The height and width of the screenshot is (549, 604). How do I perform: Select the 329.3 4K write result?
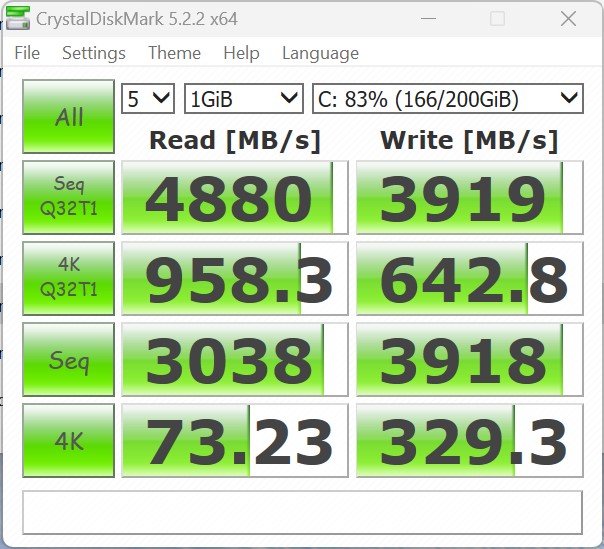click(x=470, y=440)
